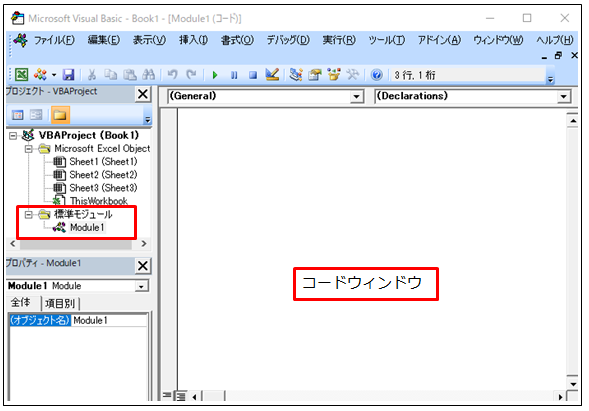Open Module1 Module properties object dropdown
Viewport: 589px width, 411px height.
141,286
